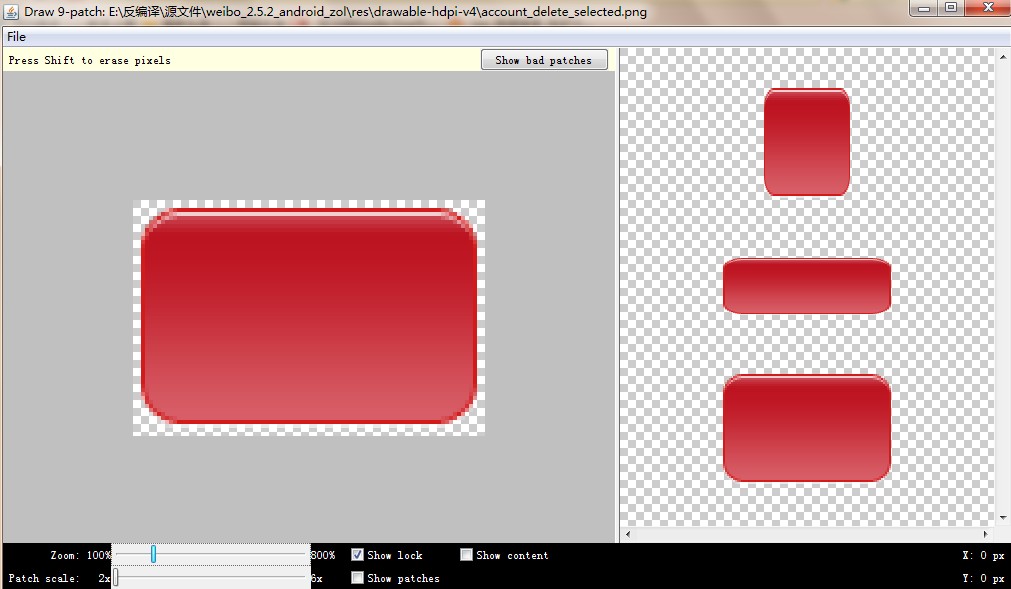Image resolution: width=1011 pixels, height=589 pixels.
Task: Enable the Show content checkbox
Action: click(466, 555)
